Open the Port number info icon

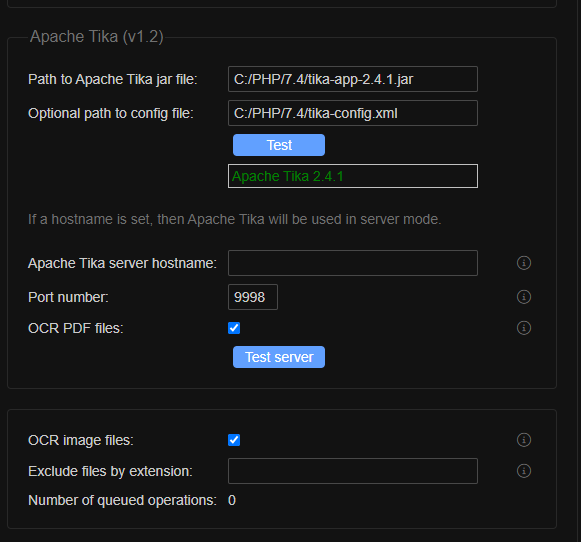click(524, 297)
